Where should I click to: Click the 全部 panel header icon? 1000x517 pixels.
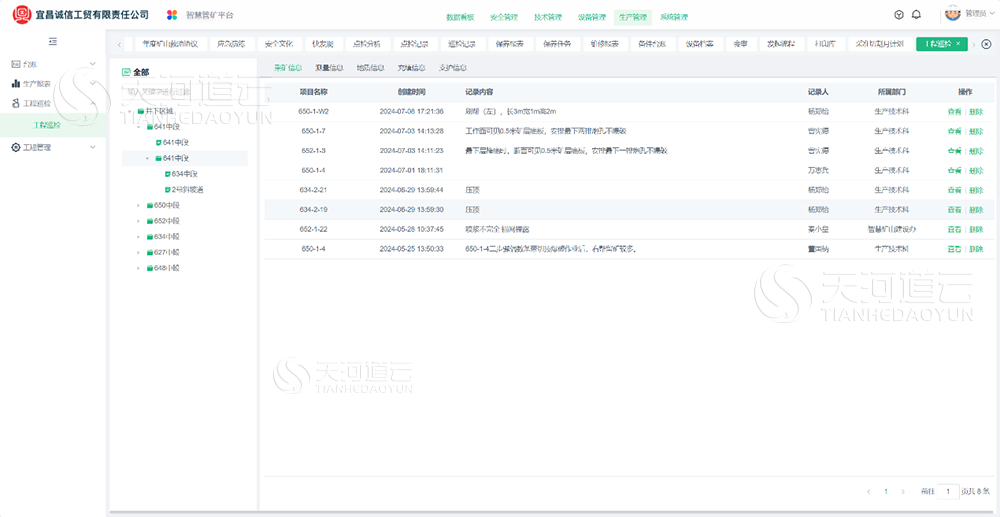[126, 72]
